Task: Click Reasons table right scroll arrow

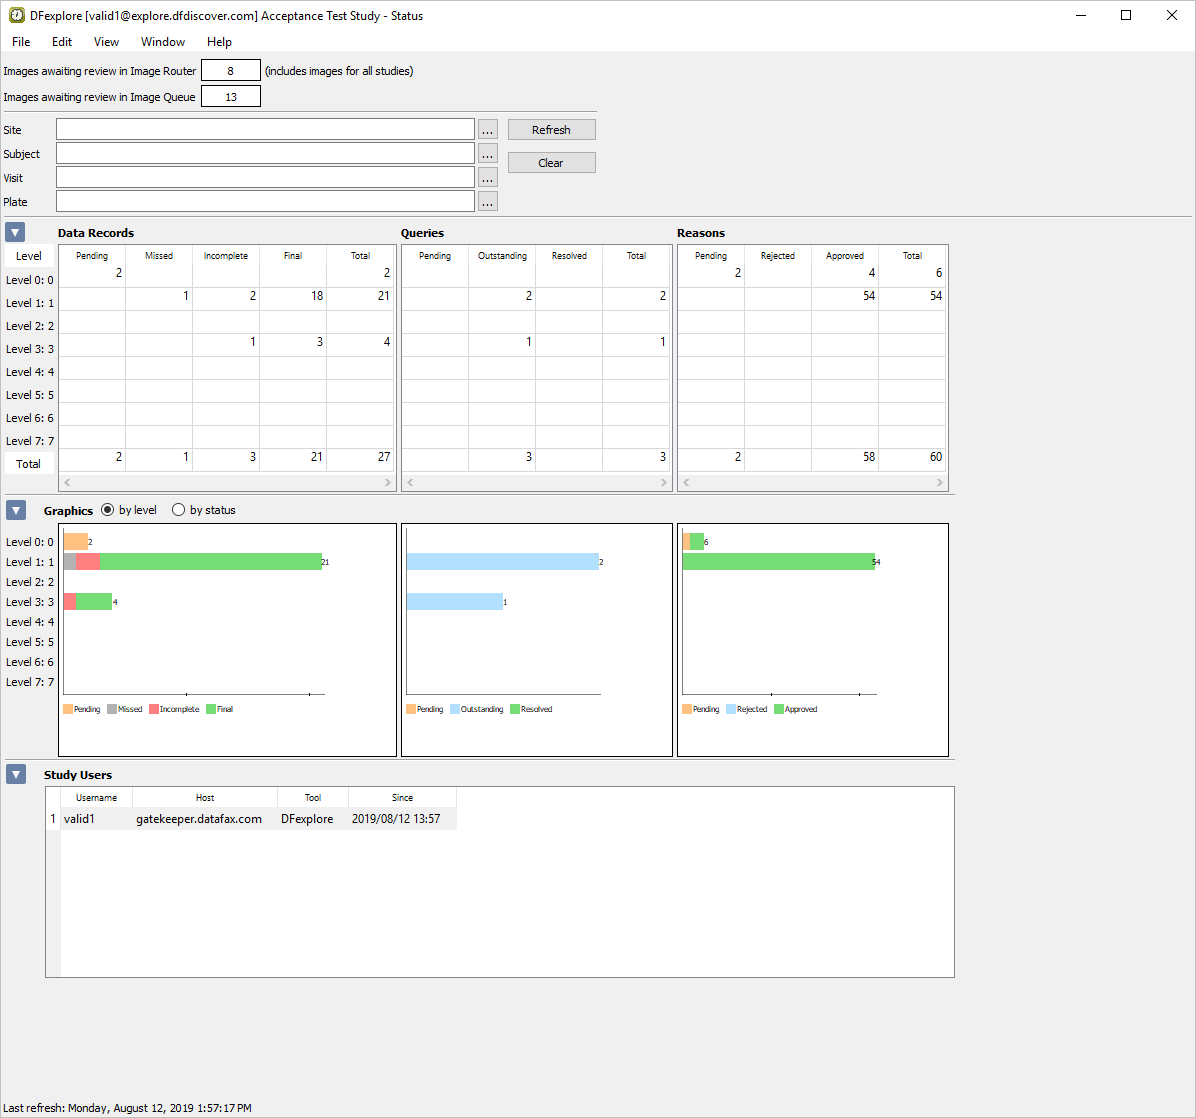Action: coord(940,482)
